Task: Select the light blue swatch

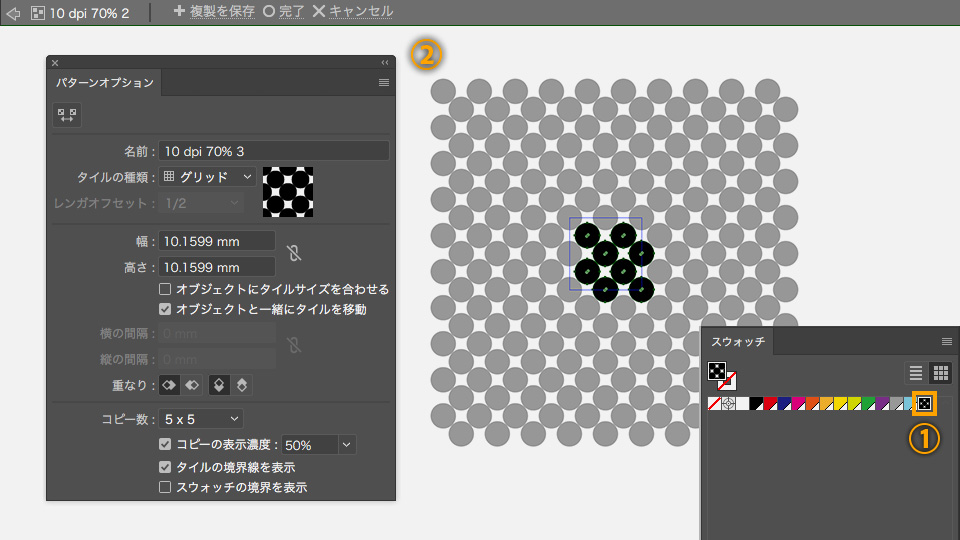Action: 908,403
